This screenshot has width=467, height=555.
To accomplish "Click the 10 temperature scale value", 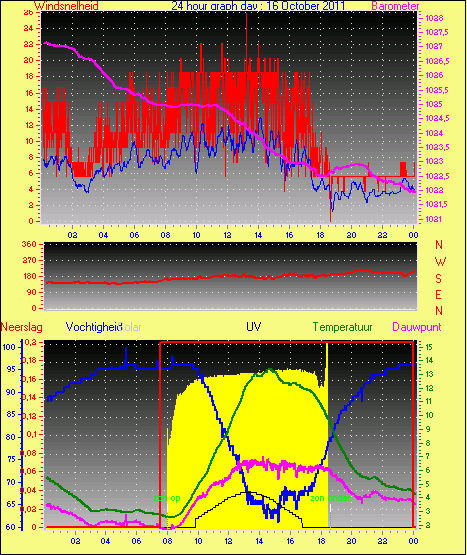I will point(429,415).
